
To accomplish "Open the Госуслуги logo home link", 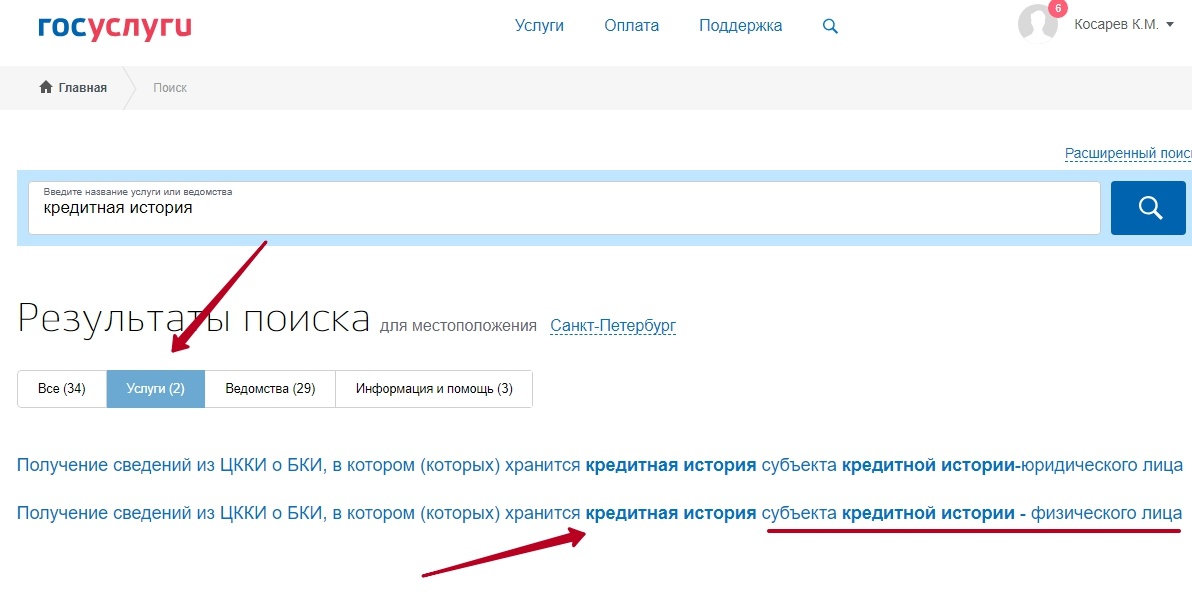I will click(115, 27).
